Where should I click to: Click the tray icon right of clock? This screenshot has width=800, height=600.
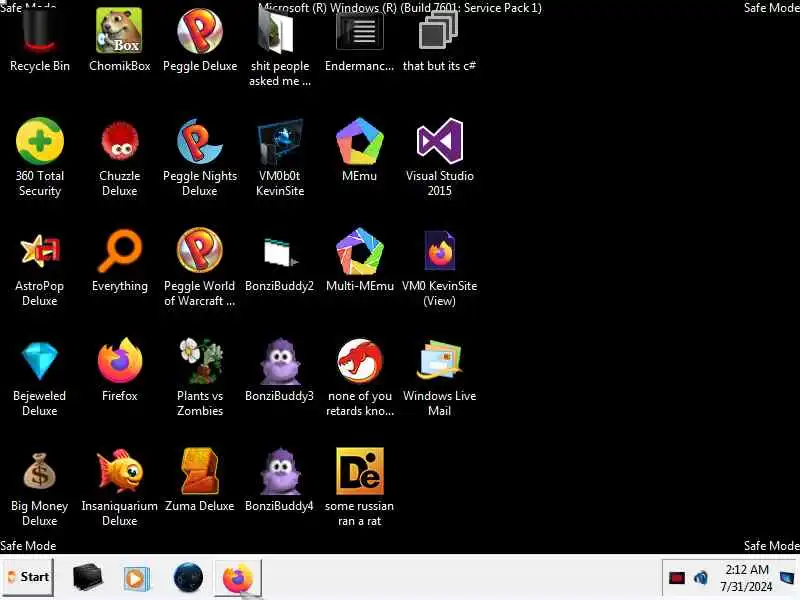[x=787, y=578]
